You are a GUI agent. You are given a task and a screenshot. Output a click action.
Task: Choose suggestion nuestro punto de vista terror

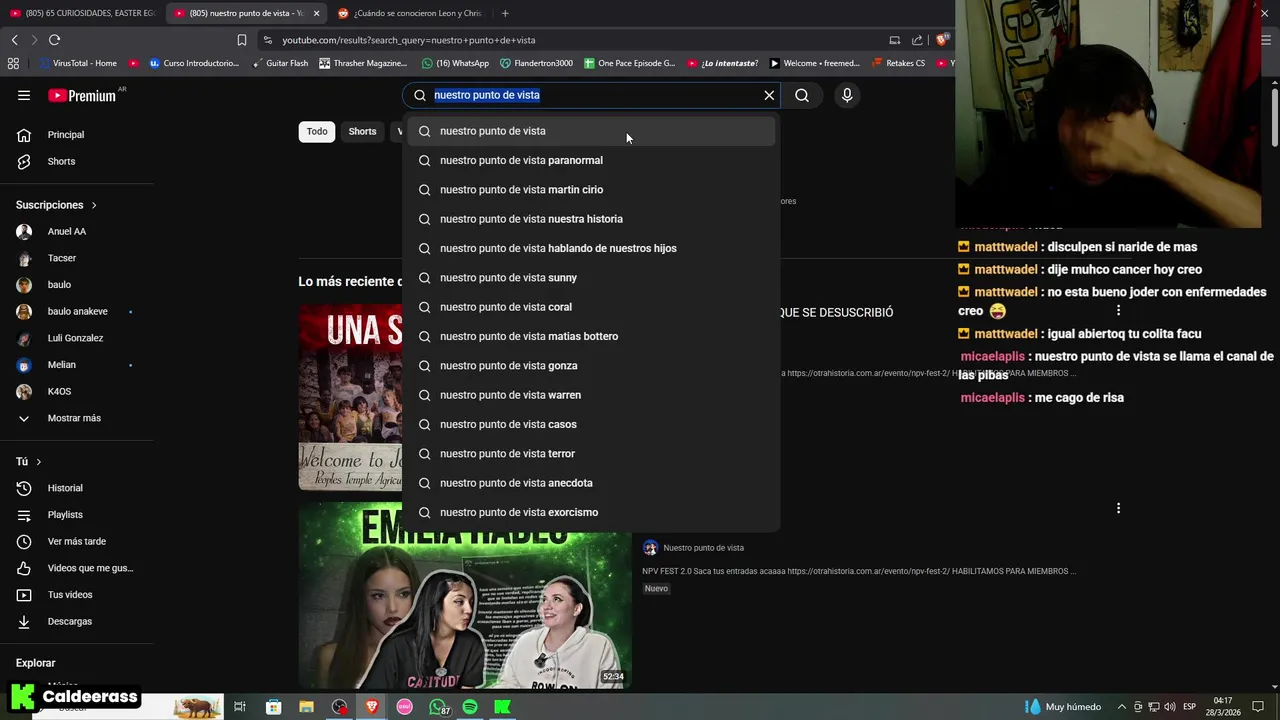point(590,454)
